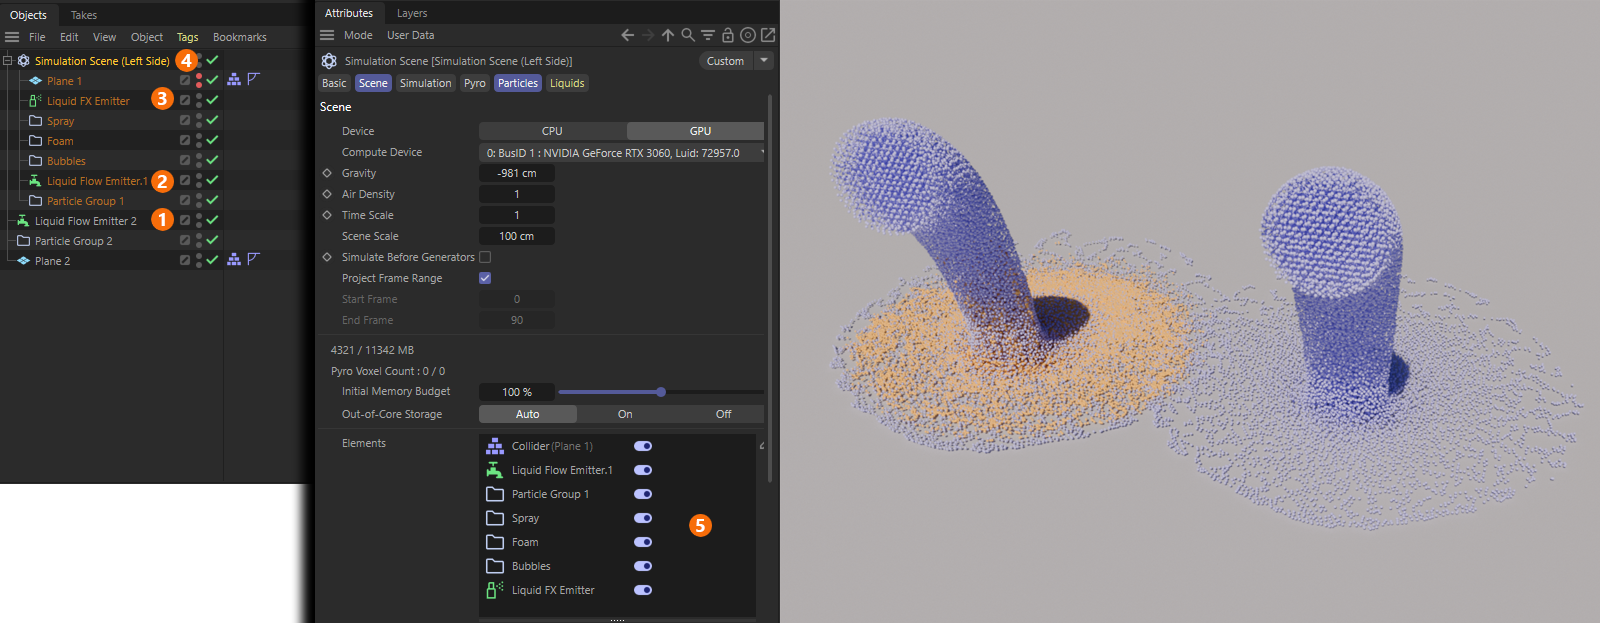Open the arrow button next to Custom
Screen dimensions: 1600x623
tap(764, 61)
